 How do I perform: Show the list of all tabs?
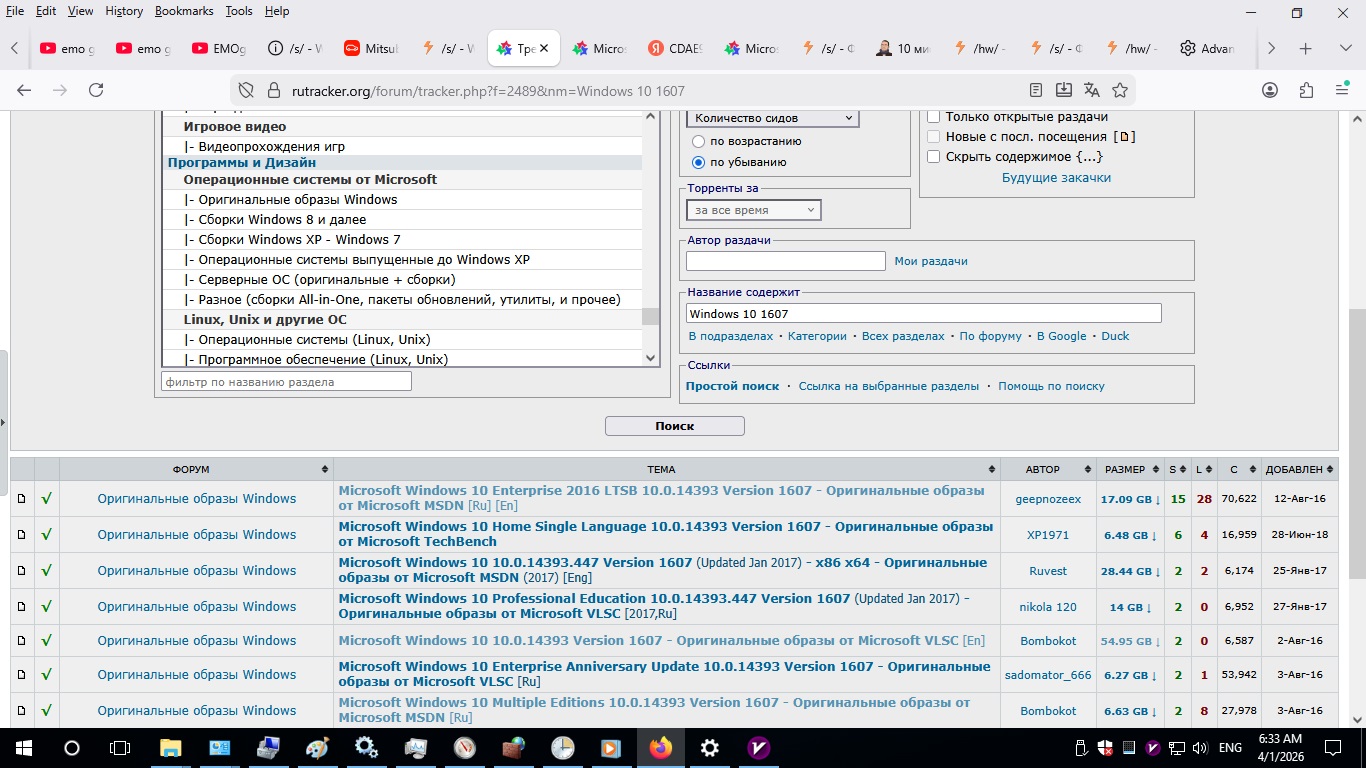point(1345,48)
